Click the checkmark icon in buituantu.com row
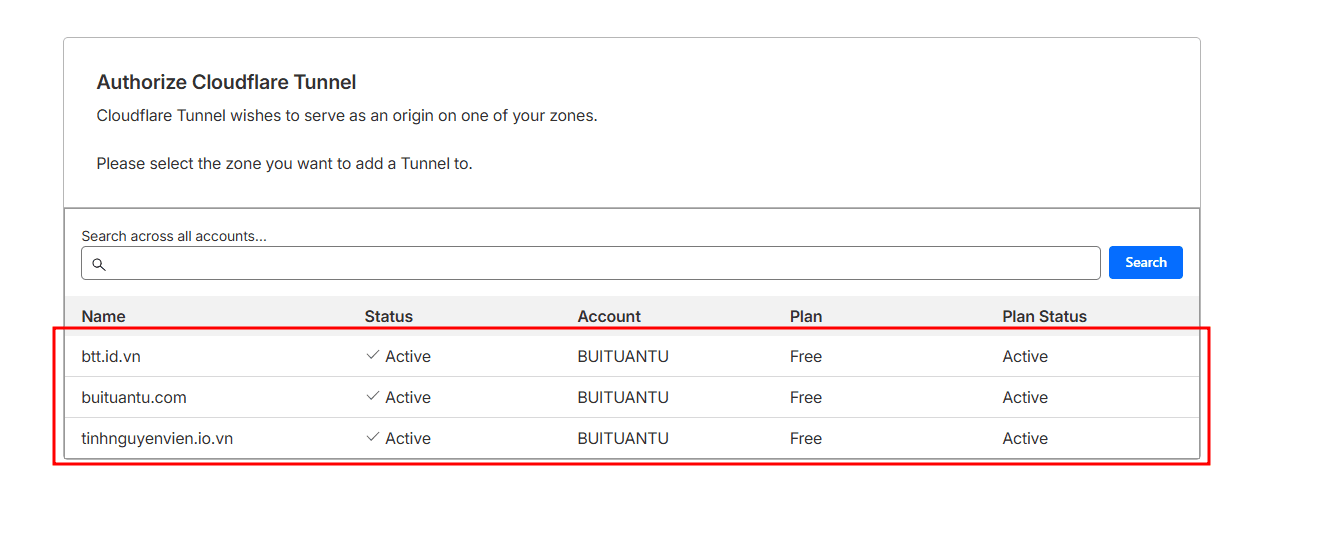 click(x=373, y=397)
